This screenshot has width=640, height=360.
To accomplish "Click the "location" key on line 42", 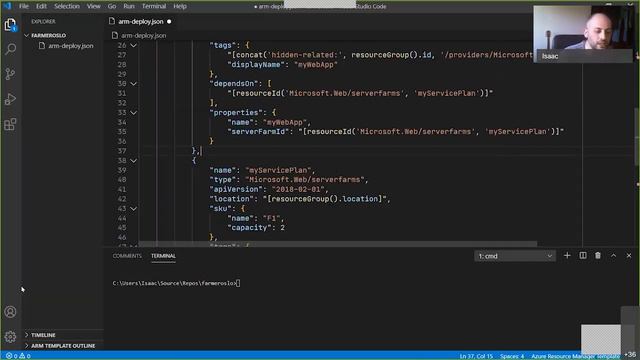I will (x=232, y=199).
